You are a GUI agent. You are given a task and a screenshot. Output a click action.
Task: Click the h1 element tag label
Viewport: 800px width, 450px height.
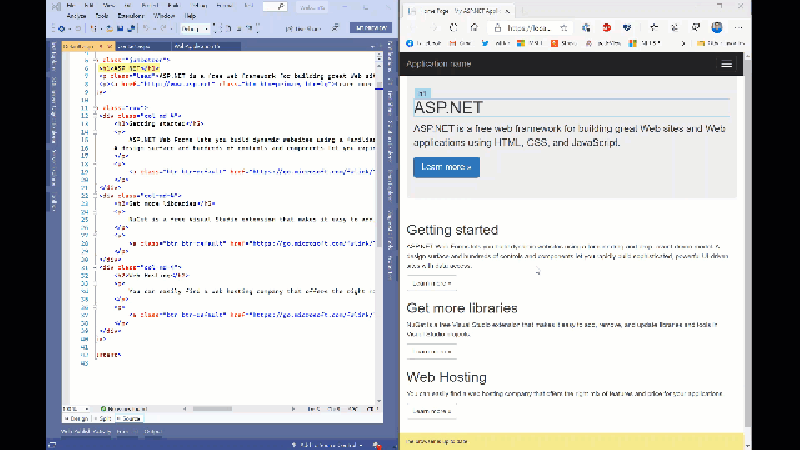422,93
